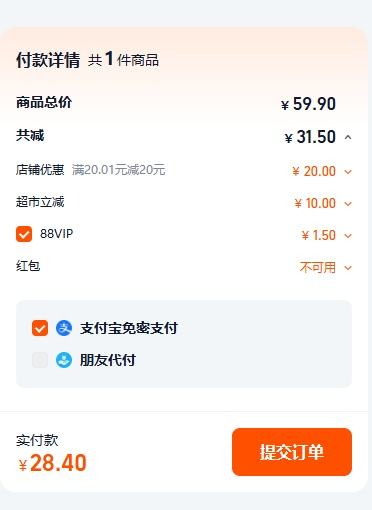Click the 支付宝免密支付 label

click(129, 328)
